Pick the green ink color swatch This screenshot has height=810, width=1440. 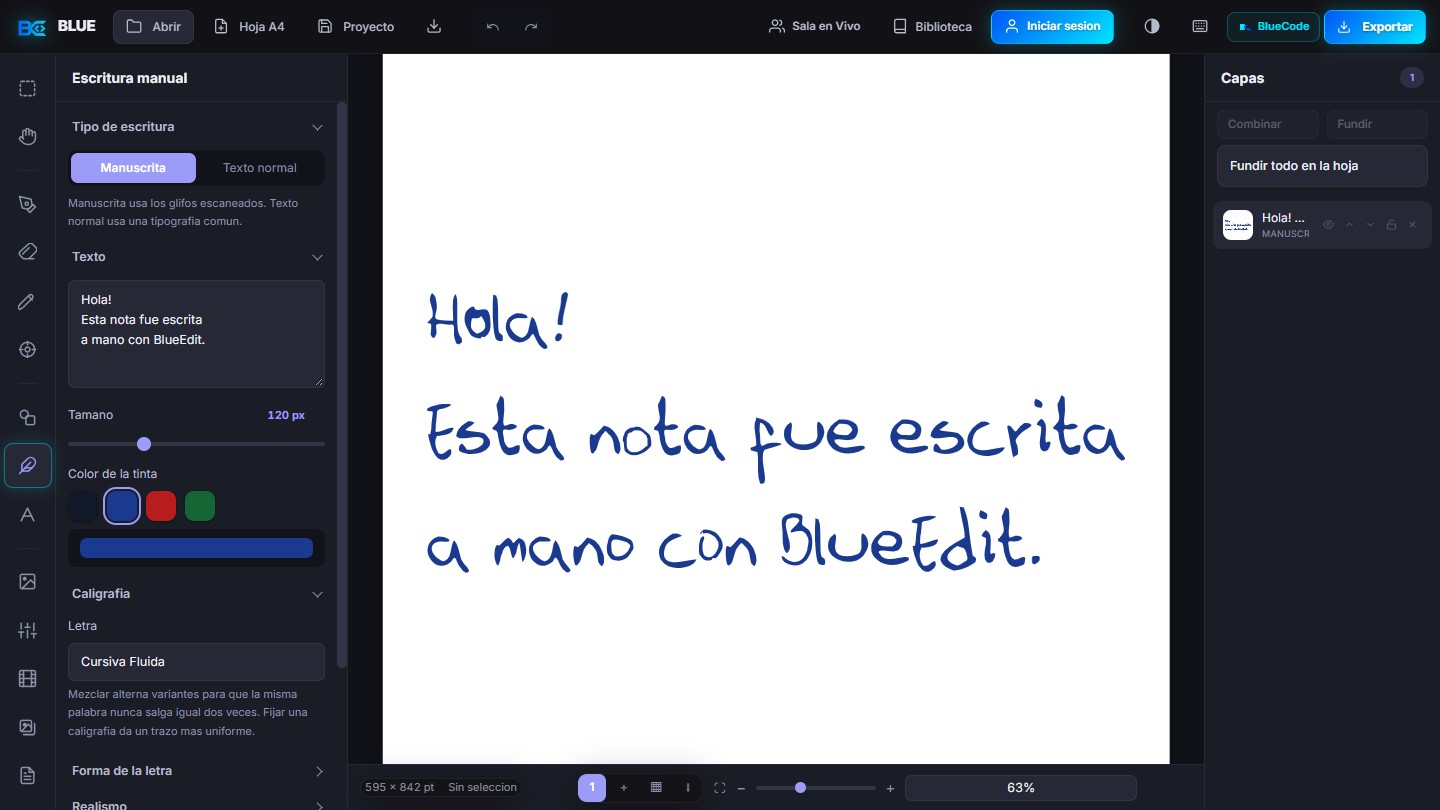click(200, 507)
